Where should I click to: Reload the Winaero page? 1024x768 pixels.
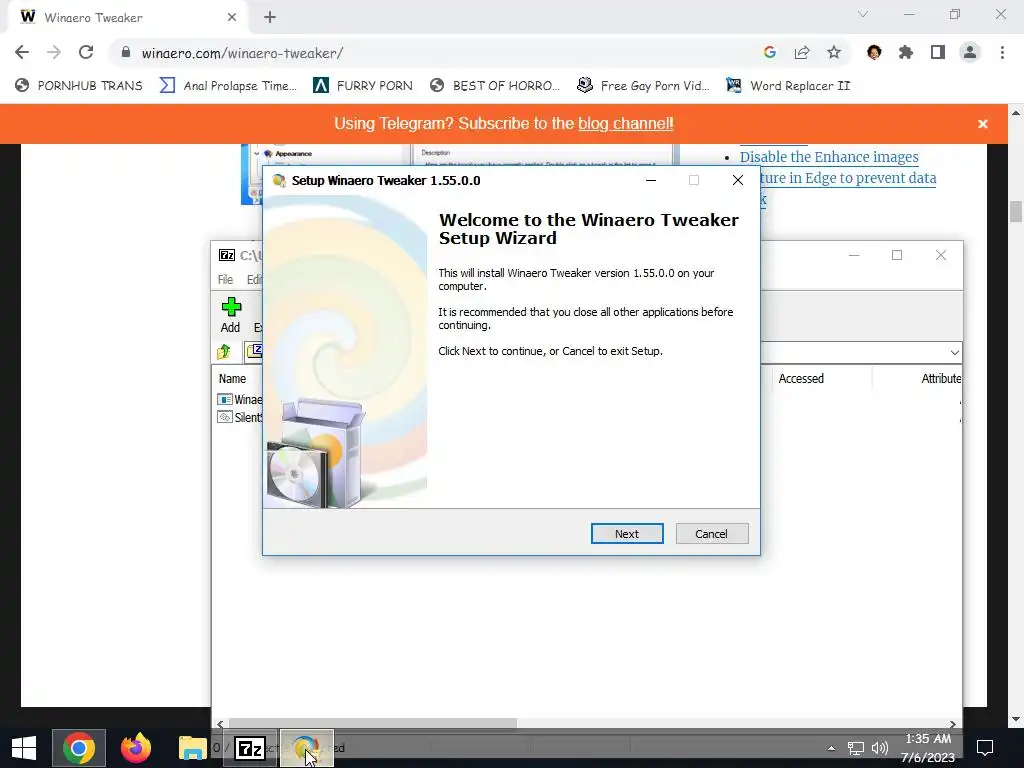coord(86,53)
